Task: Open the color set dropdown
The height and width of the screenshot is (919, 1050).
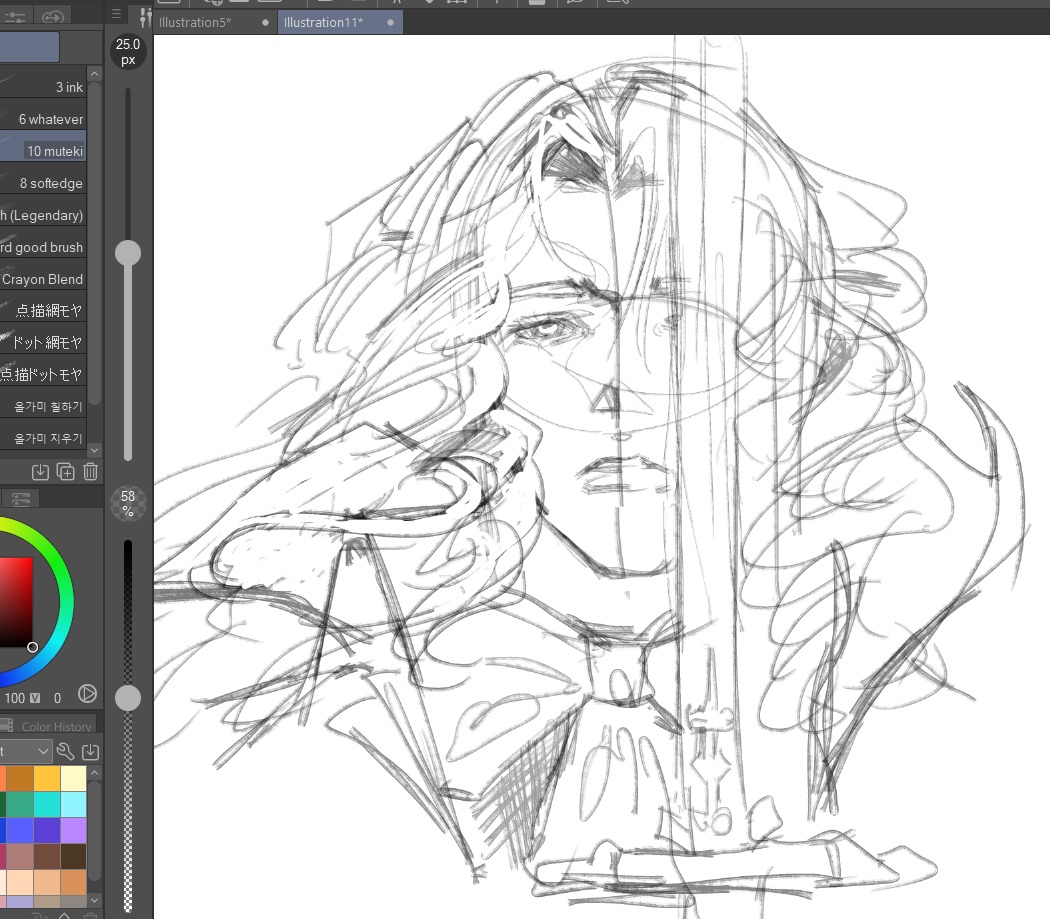Action: (27, 751)
